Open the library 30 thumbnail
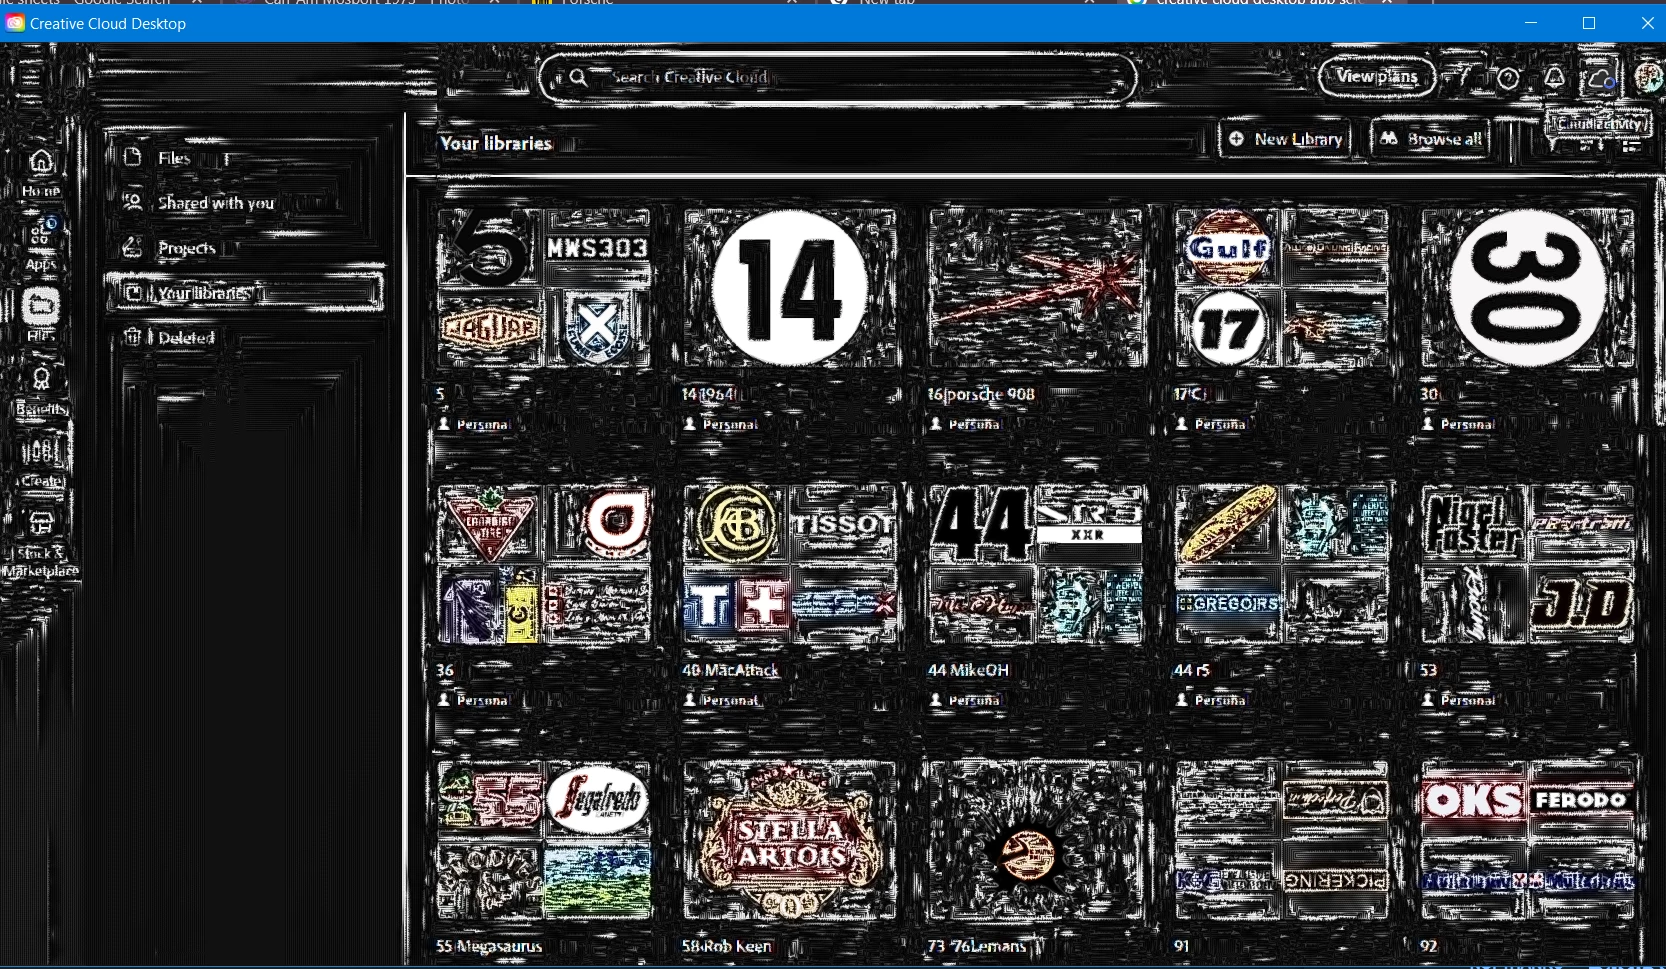The height and width of the screenshot is (969, 1666). [1528, 289]
